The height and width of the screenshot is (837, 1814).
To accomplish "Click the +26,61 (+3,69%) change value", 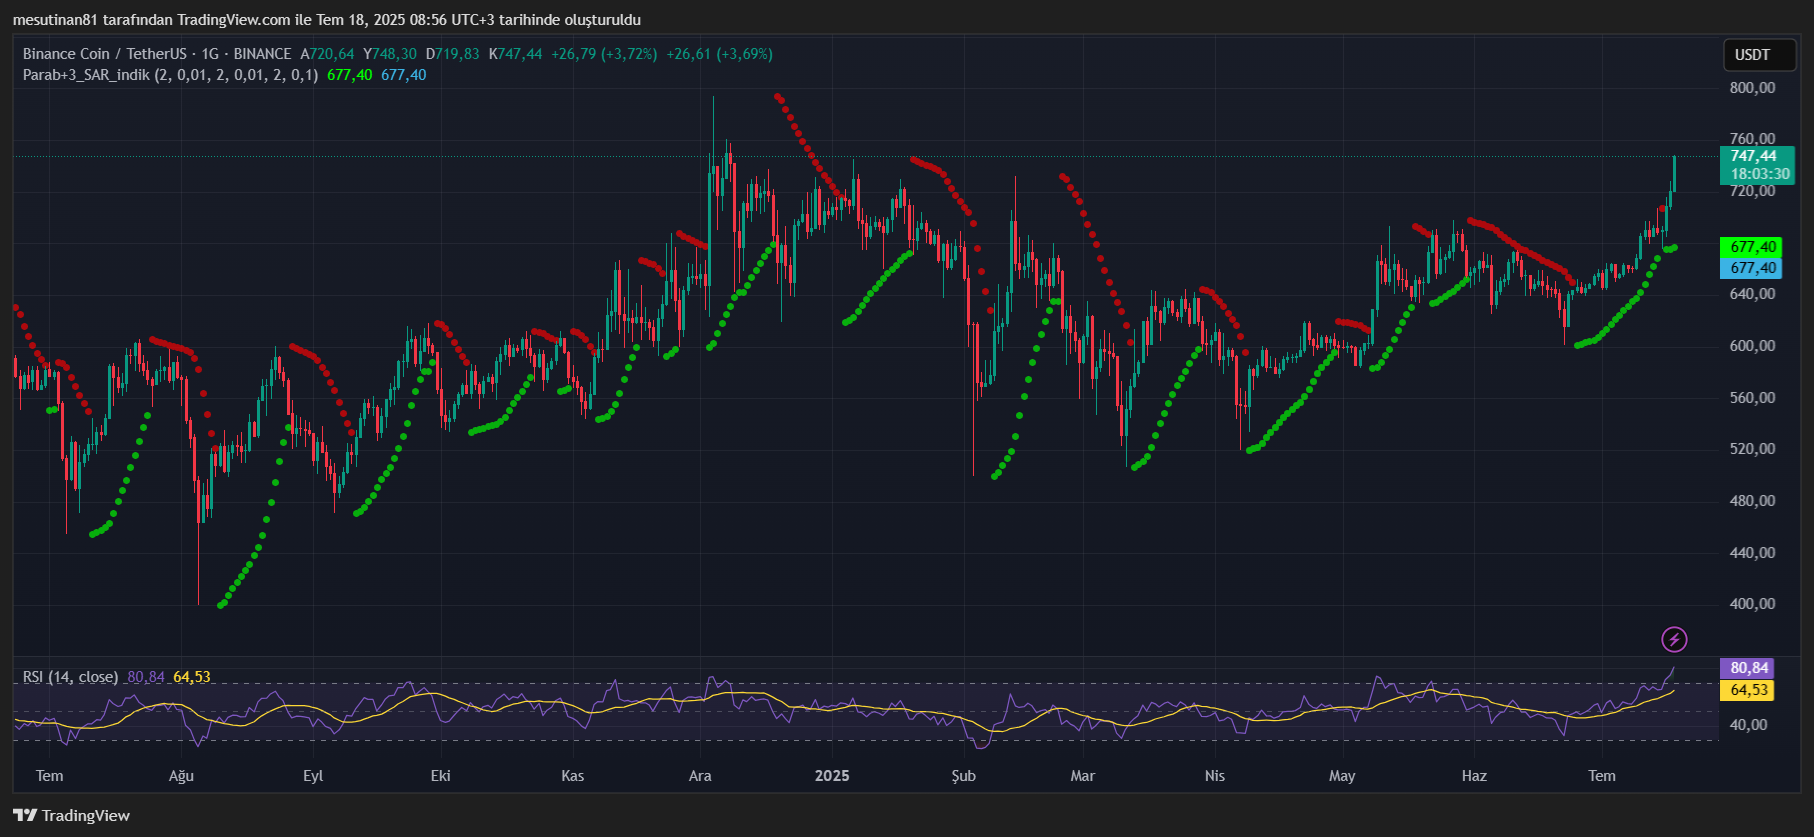I will pos(719,54).
